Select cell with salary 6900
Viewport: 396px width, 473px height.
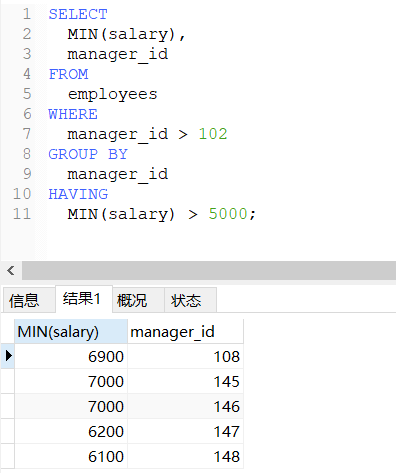click(71, 356)
